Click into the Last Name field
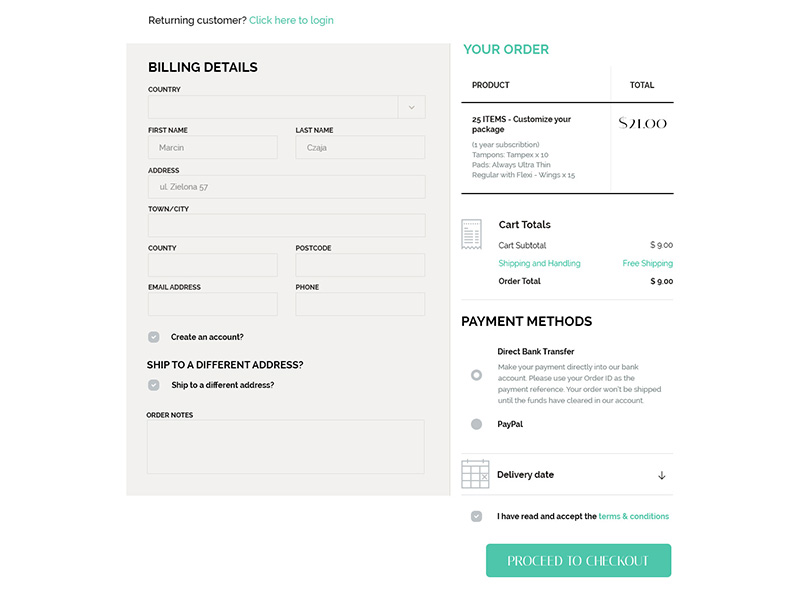 360,147
